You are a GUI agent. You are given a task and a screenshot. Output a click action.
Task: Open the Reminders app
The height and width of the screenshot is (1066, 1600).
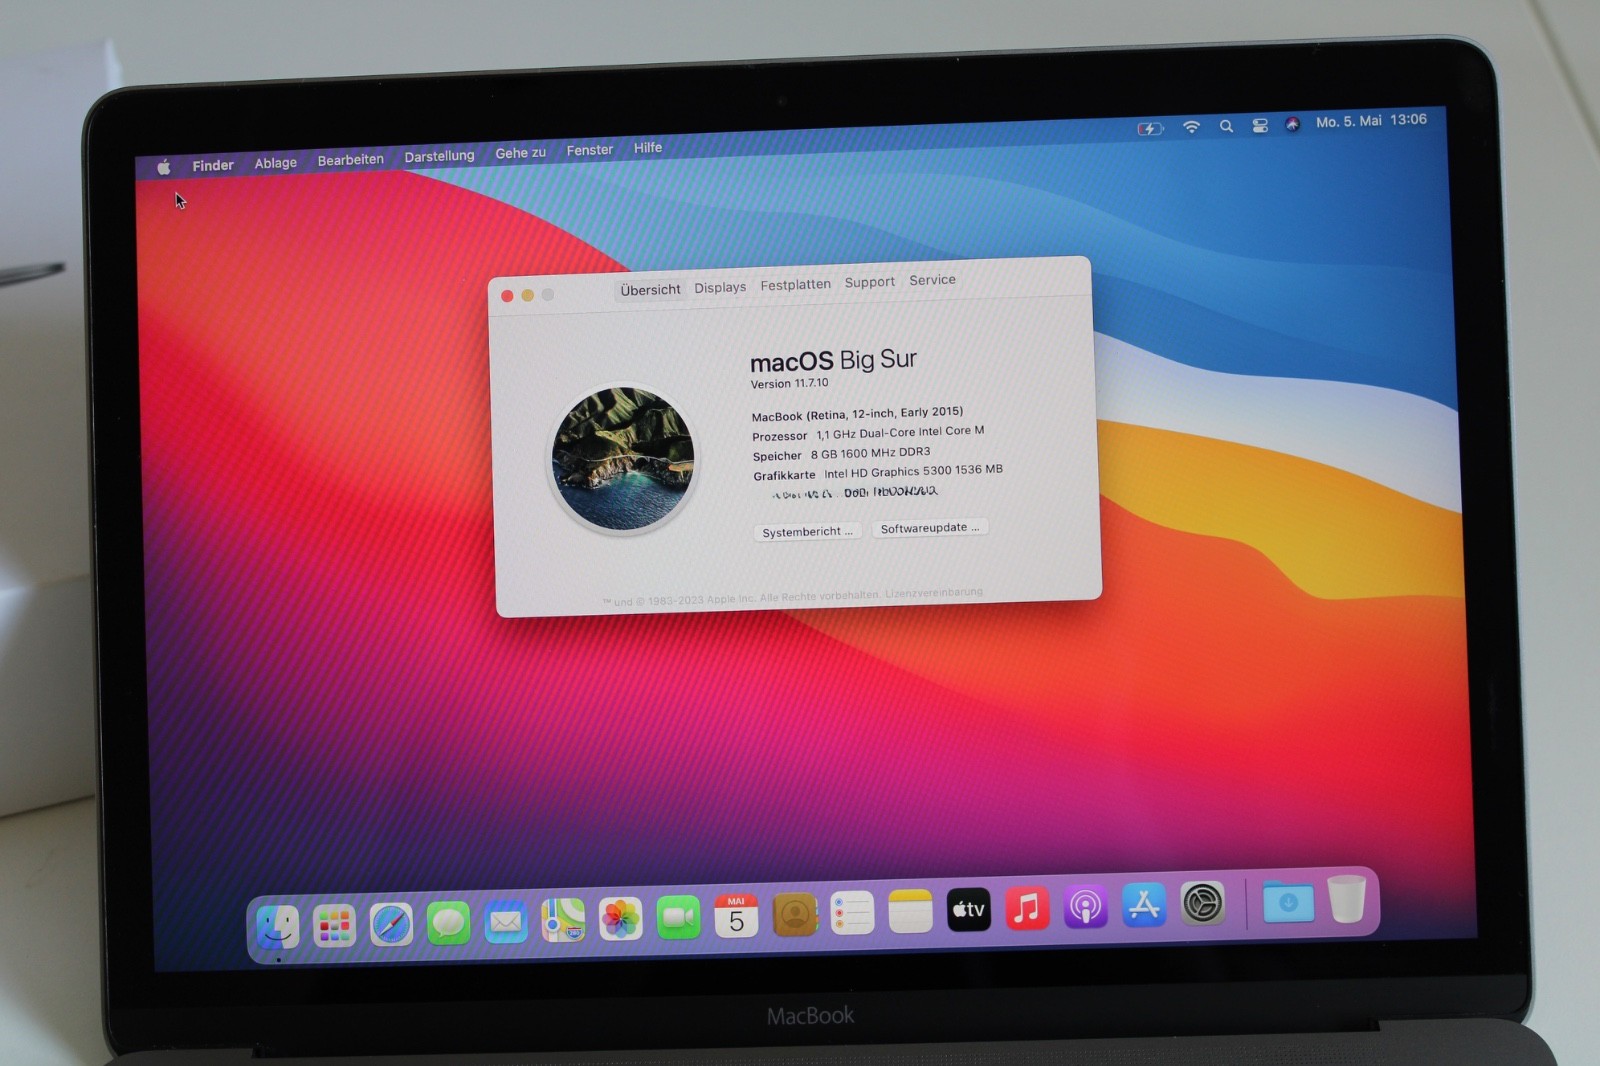(852, 912)
